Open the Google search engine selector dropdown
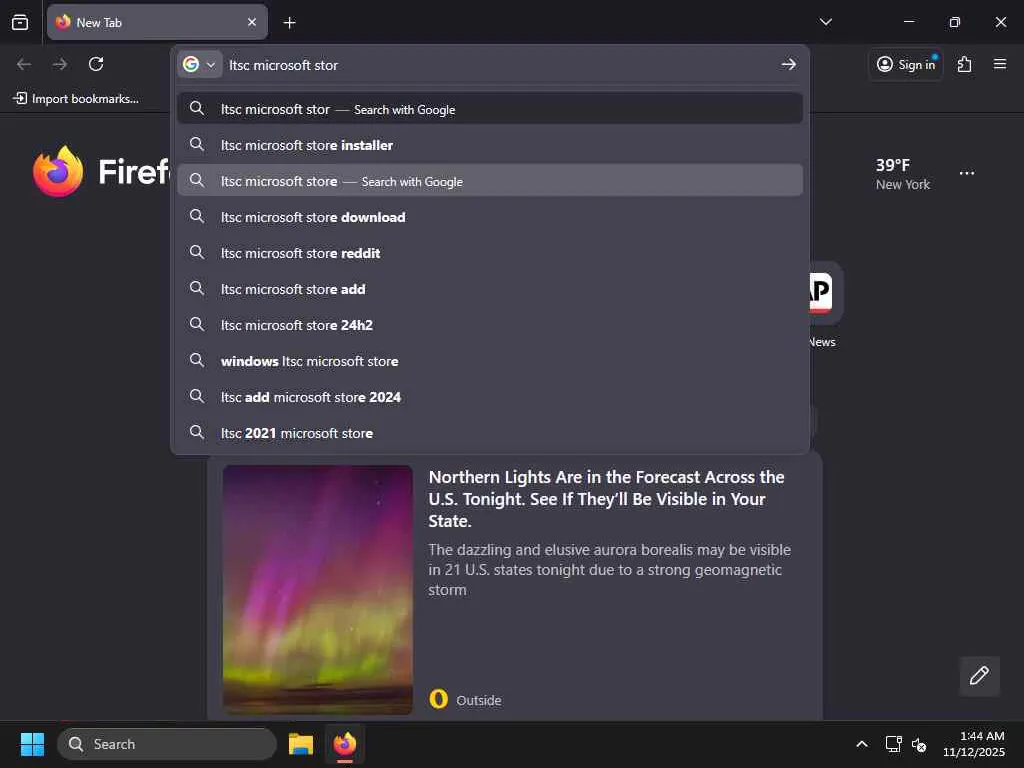 [x=199, y=65]
